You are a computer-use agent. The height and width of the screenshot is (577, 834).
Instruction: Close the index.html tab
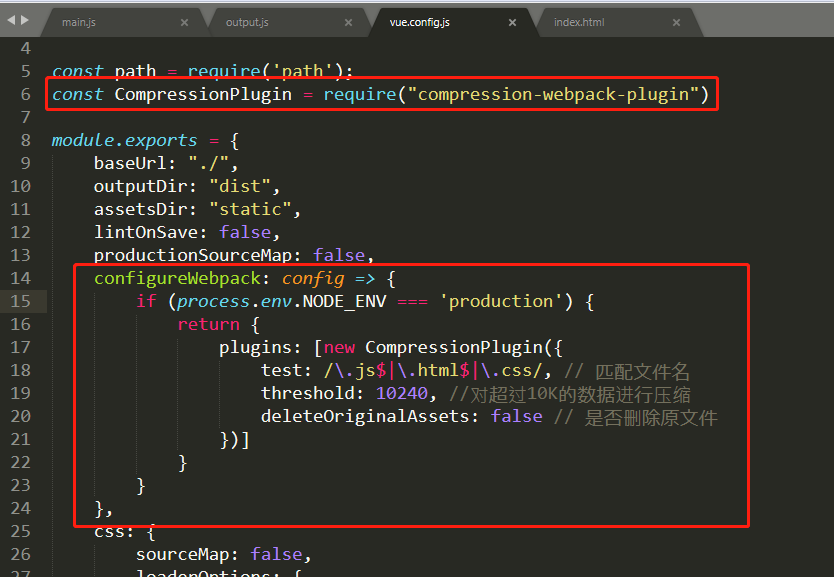coord(677,22)
